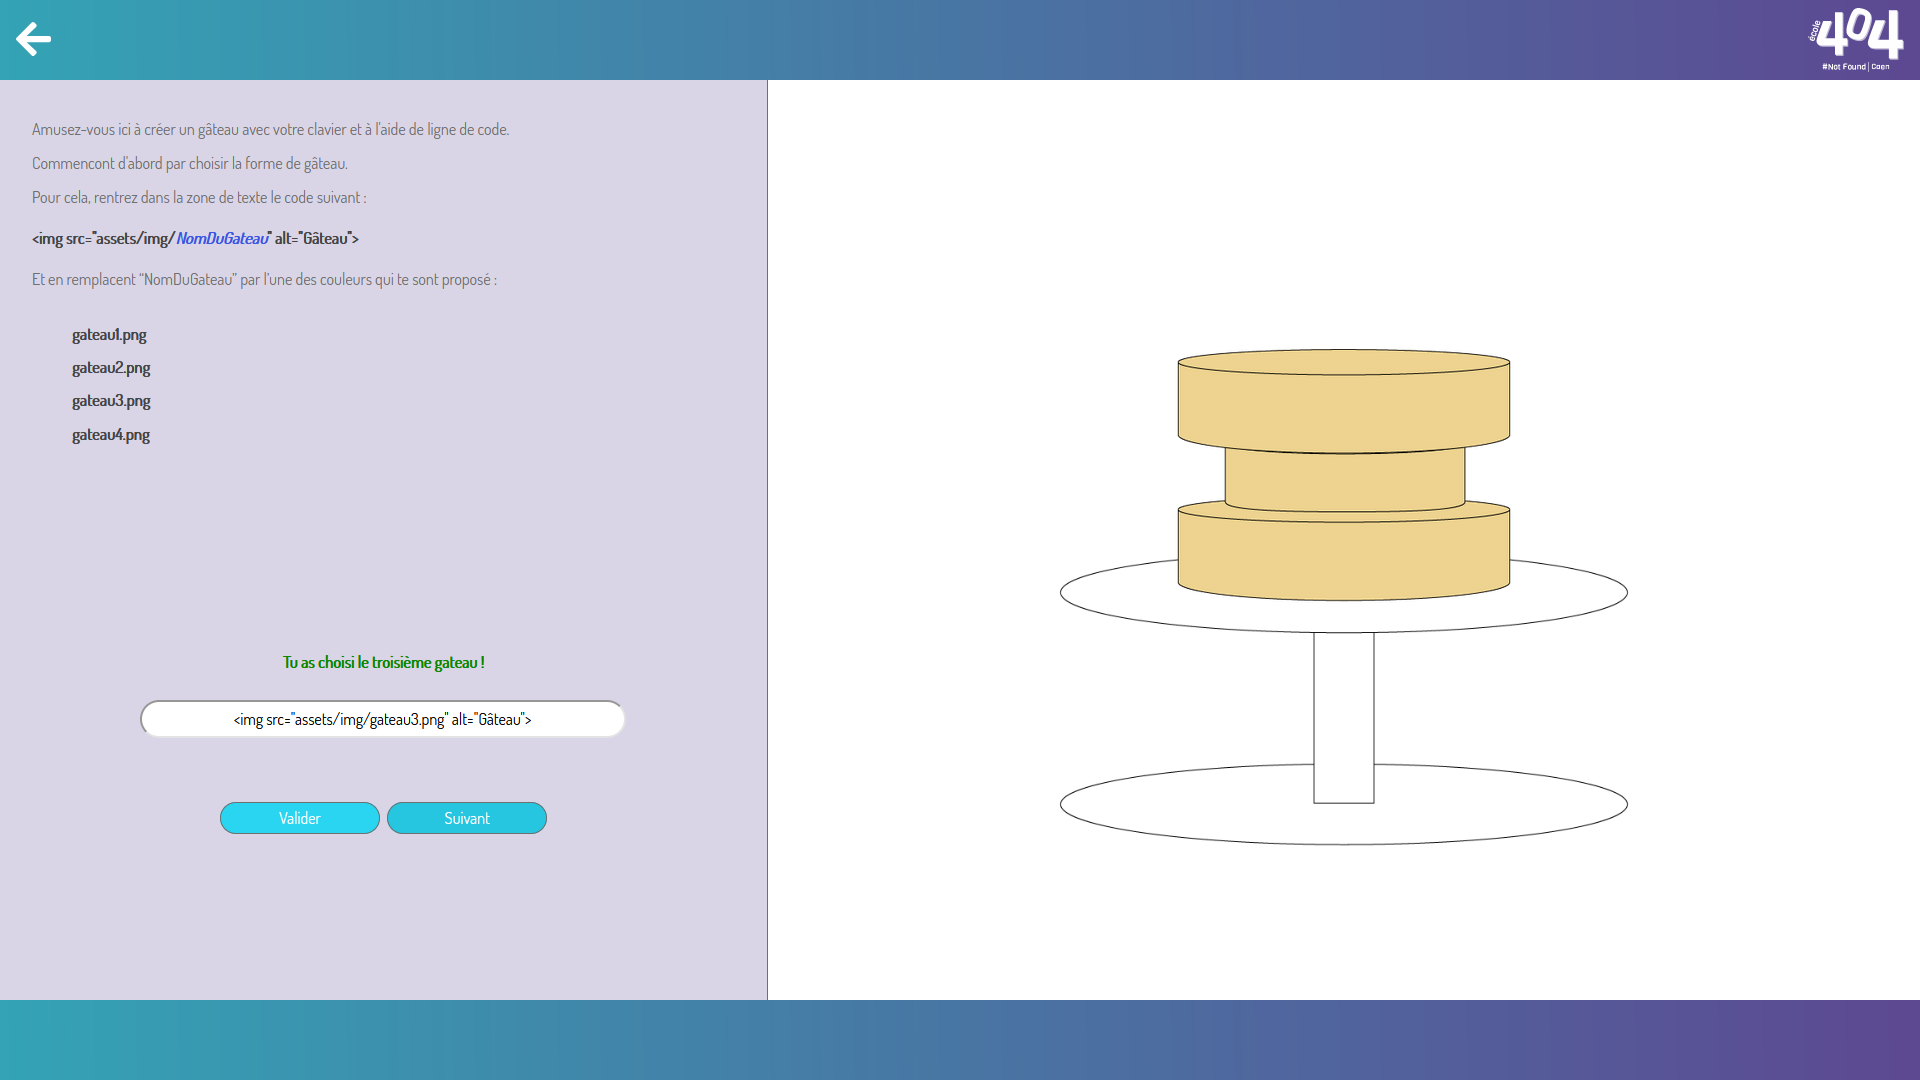The width and height of the screenshot is (1920, 1080).
Task: Click the École 404 logo
Action: tap(1856, 39)
